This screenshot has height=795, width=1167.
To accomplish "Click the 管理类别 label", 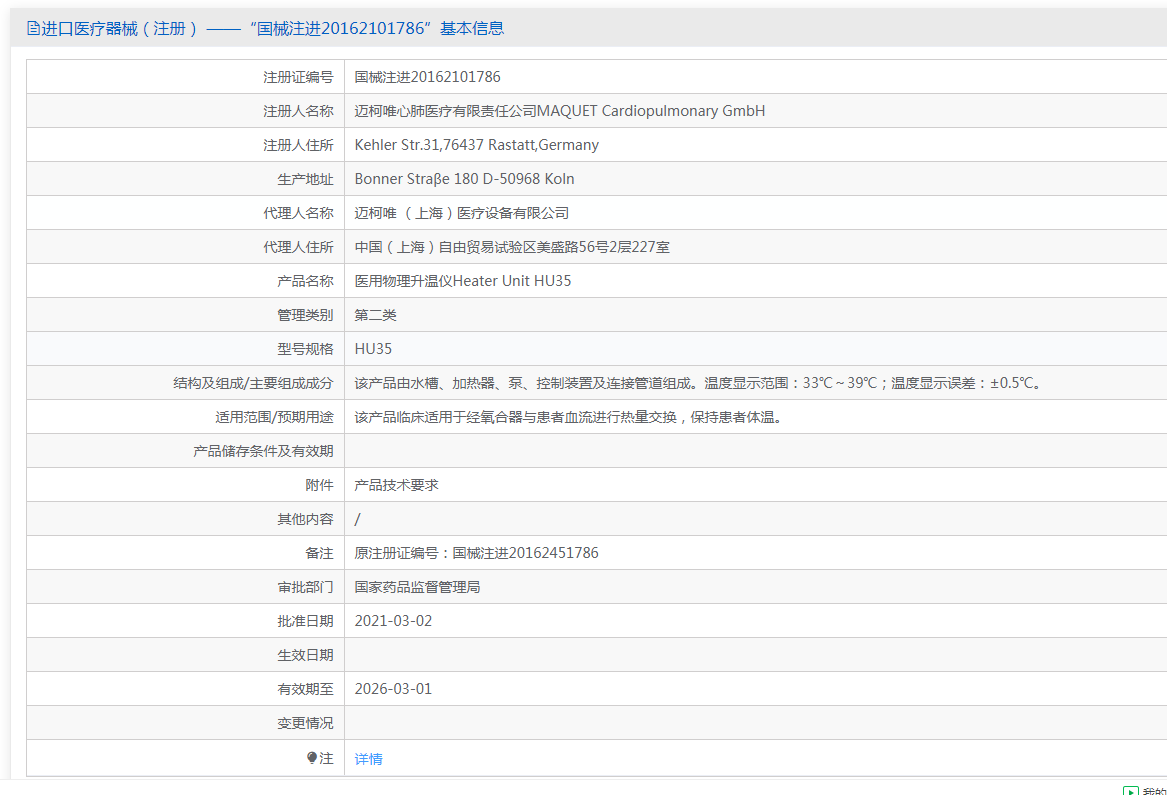I will (x=305, y=316).
